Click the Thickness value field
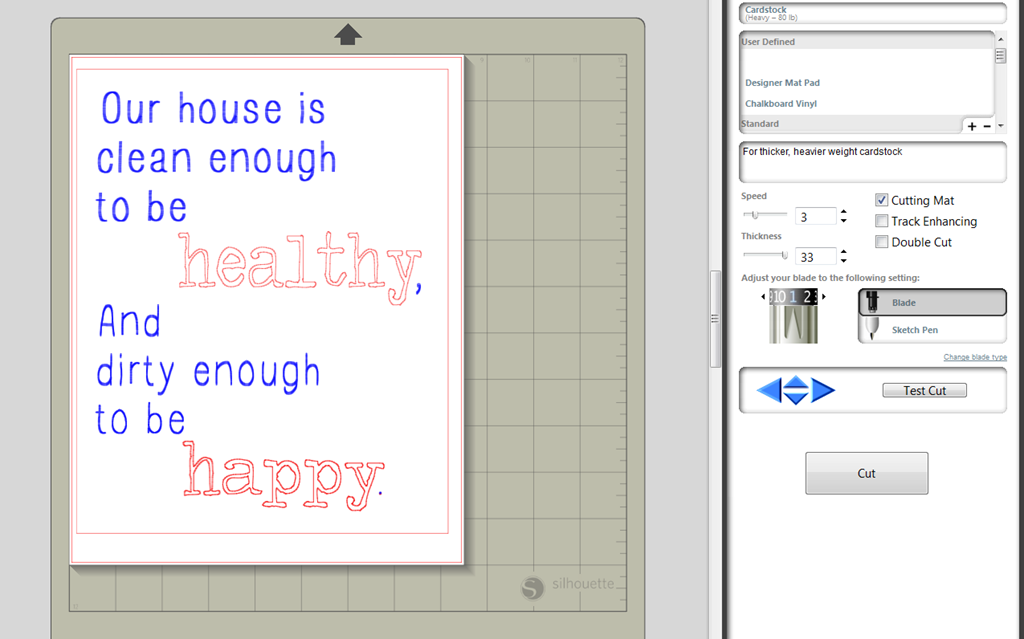The height and width of the screenshot is (639, 1024). (x=816, y=257)
